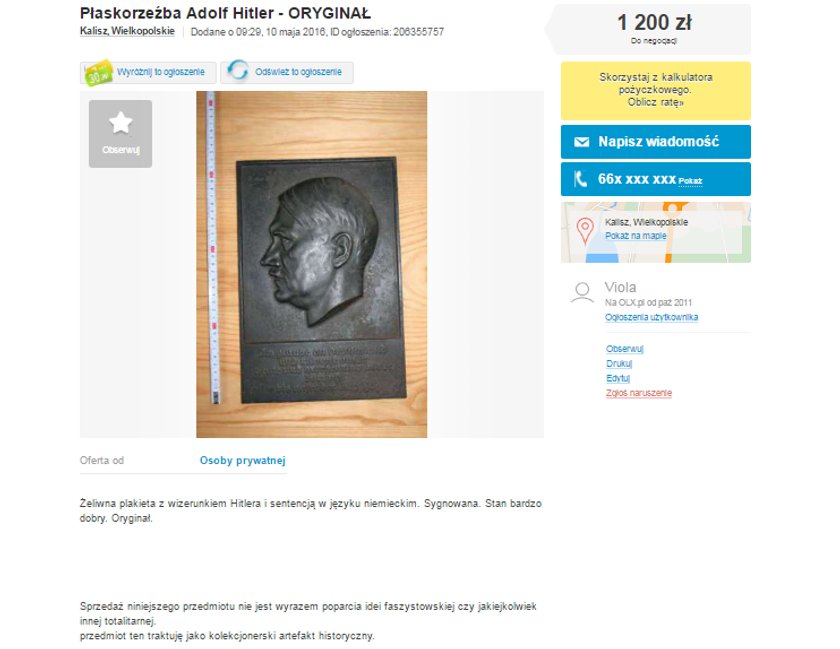Click the user avatar icon beside Viola
Viewport: 840px width, 649px height.
coord(582,293)
